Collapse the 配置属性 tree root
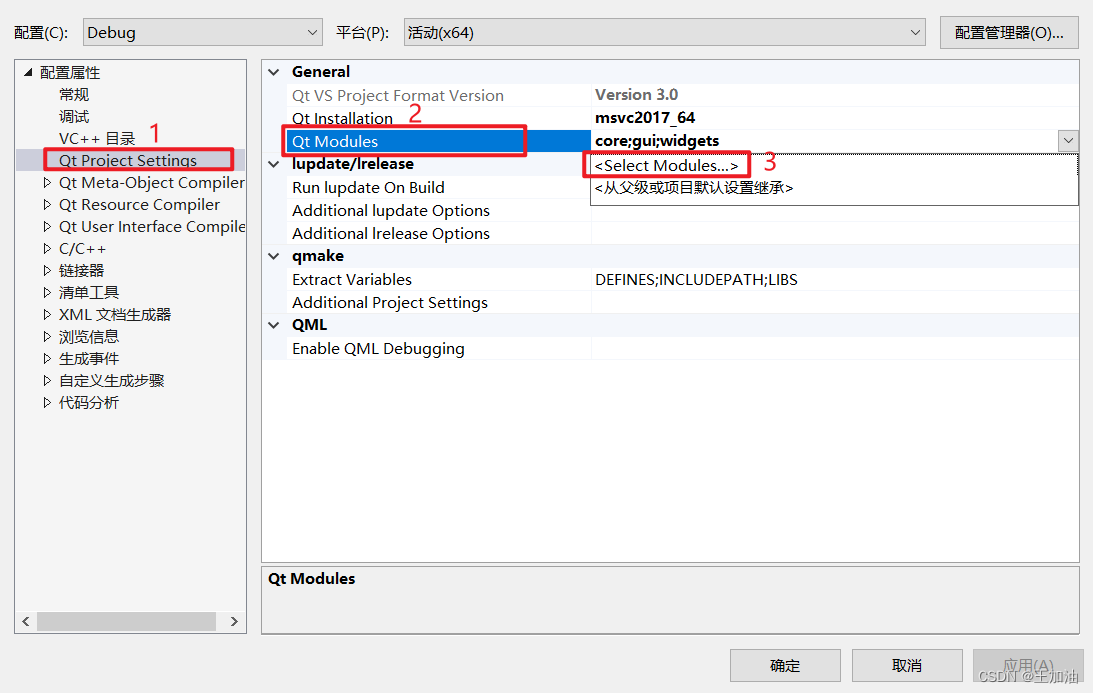The image size is (1093, 693). 28,72
